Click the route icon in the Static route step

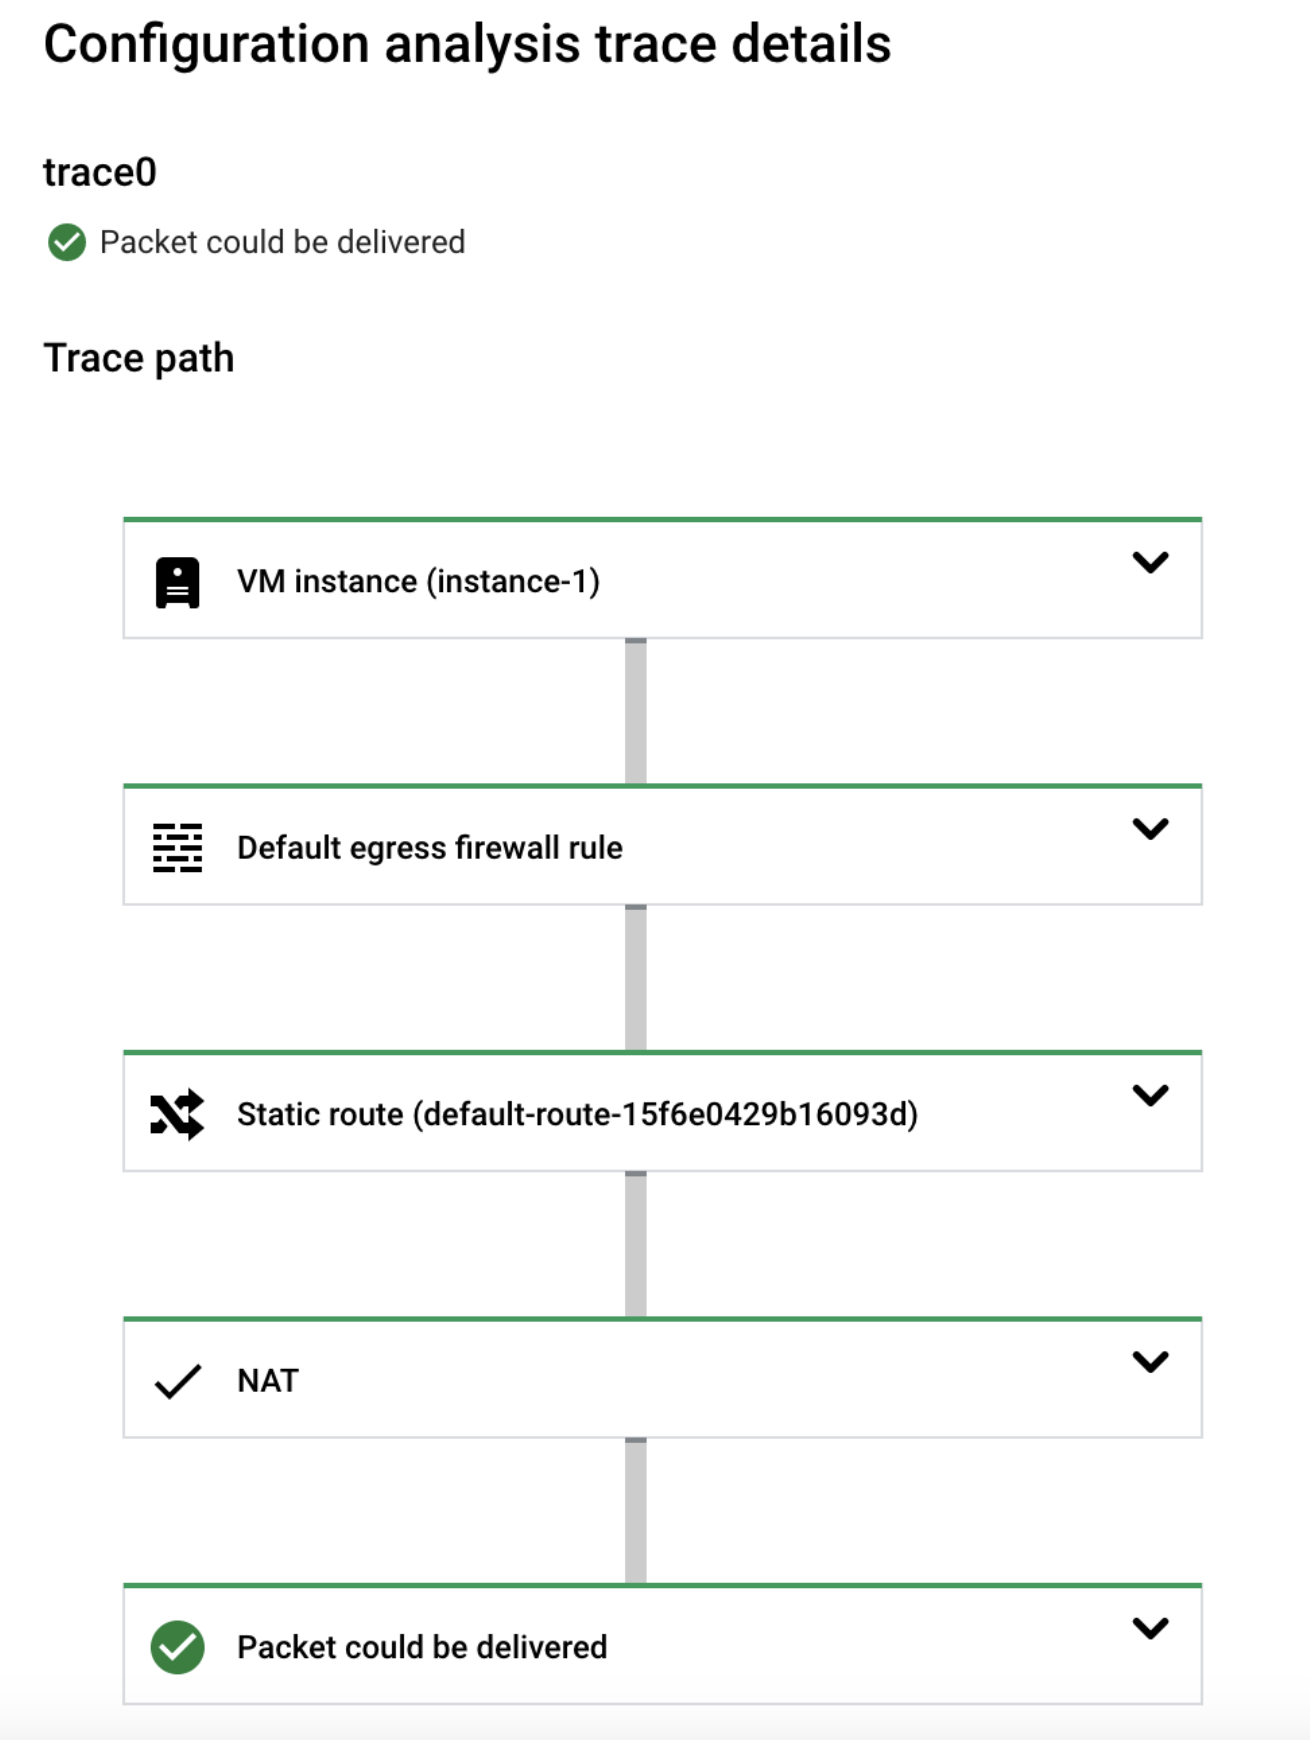click(x=176, y=1112)
